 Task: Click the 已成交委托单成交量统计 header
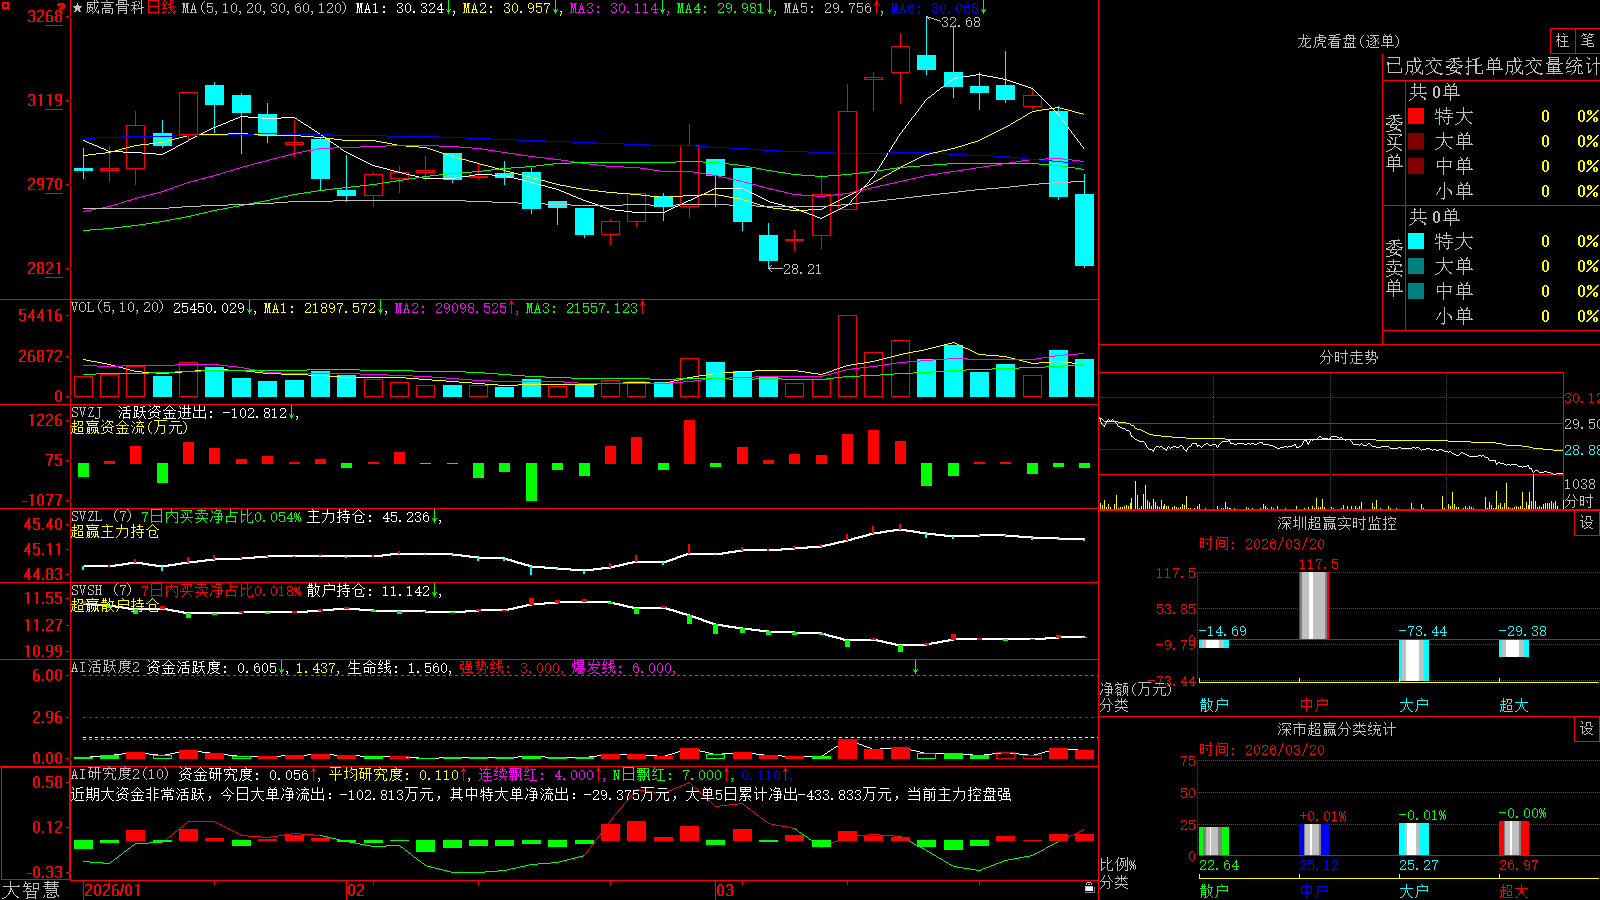click(x=1492, y=66)
